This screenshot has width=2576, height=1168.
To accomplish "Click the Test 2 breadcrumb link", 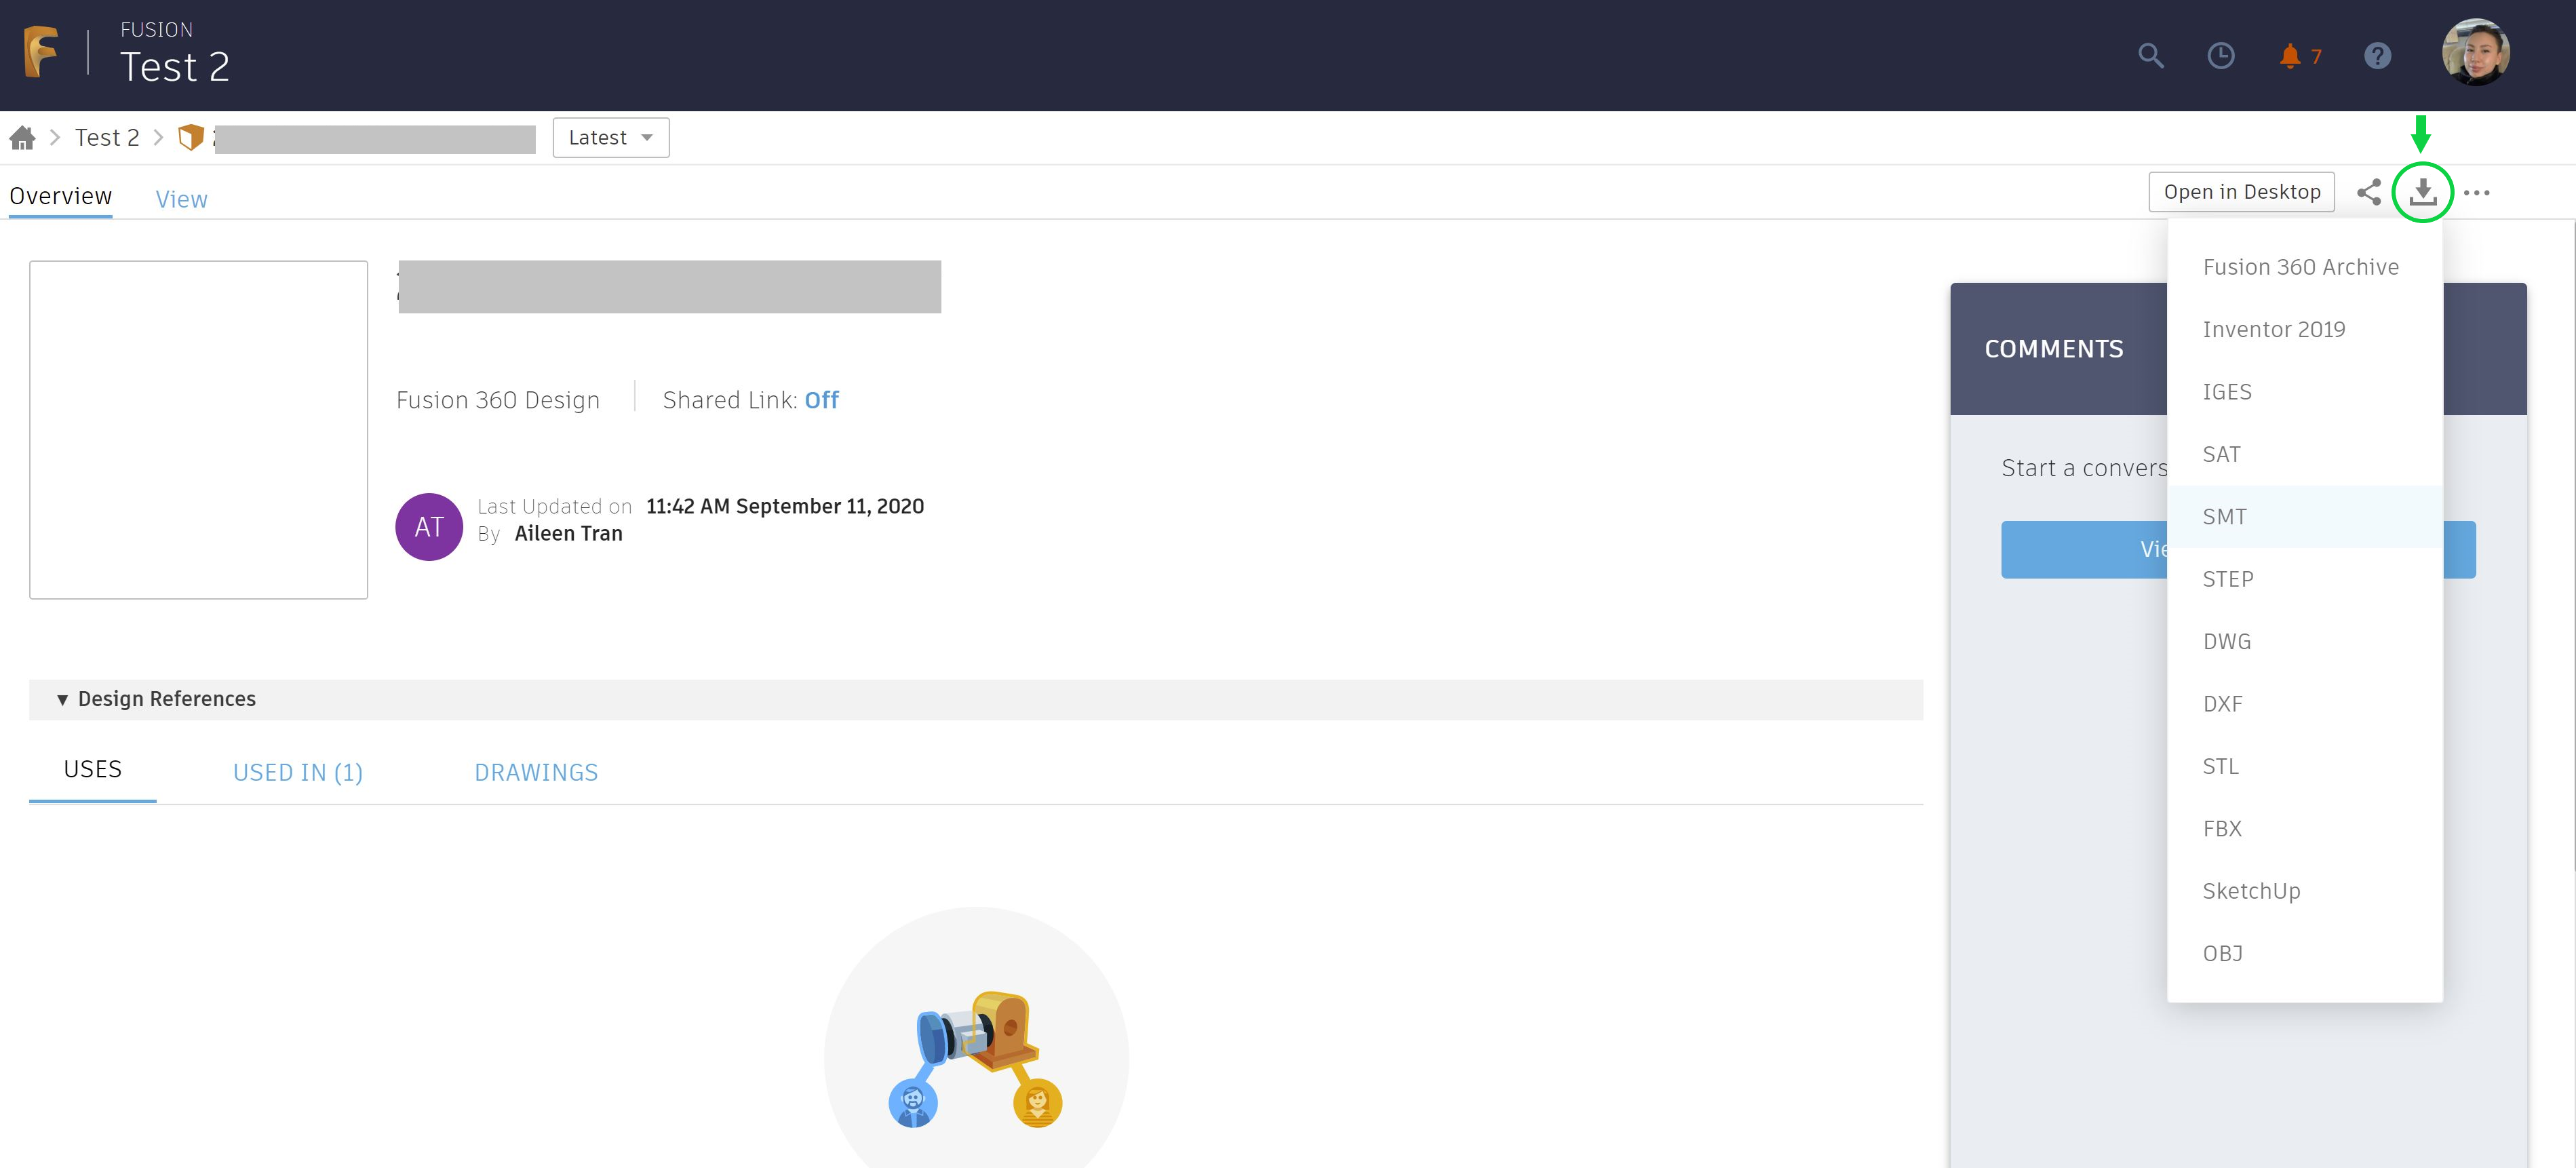I will click(107, 138).
